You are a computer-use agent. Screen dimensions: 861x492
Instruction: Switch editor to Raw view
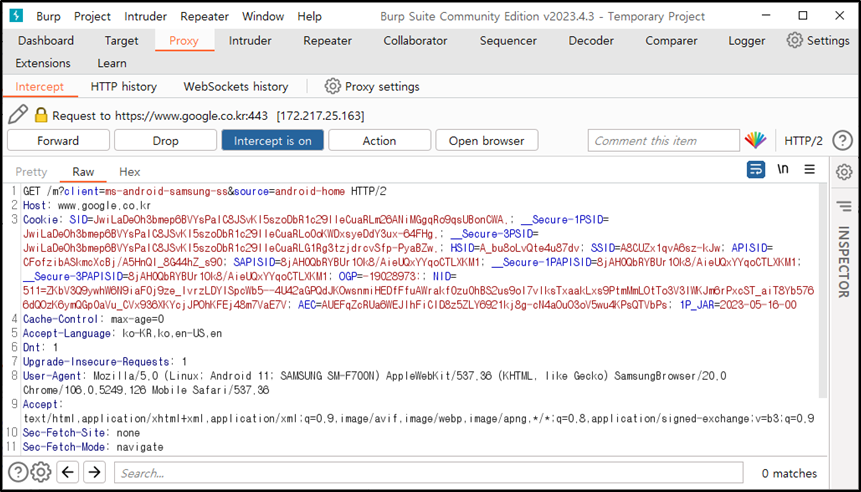pos(83,172)
